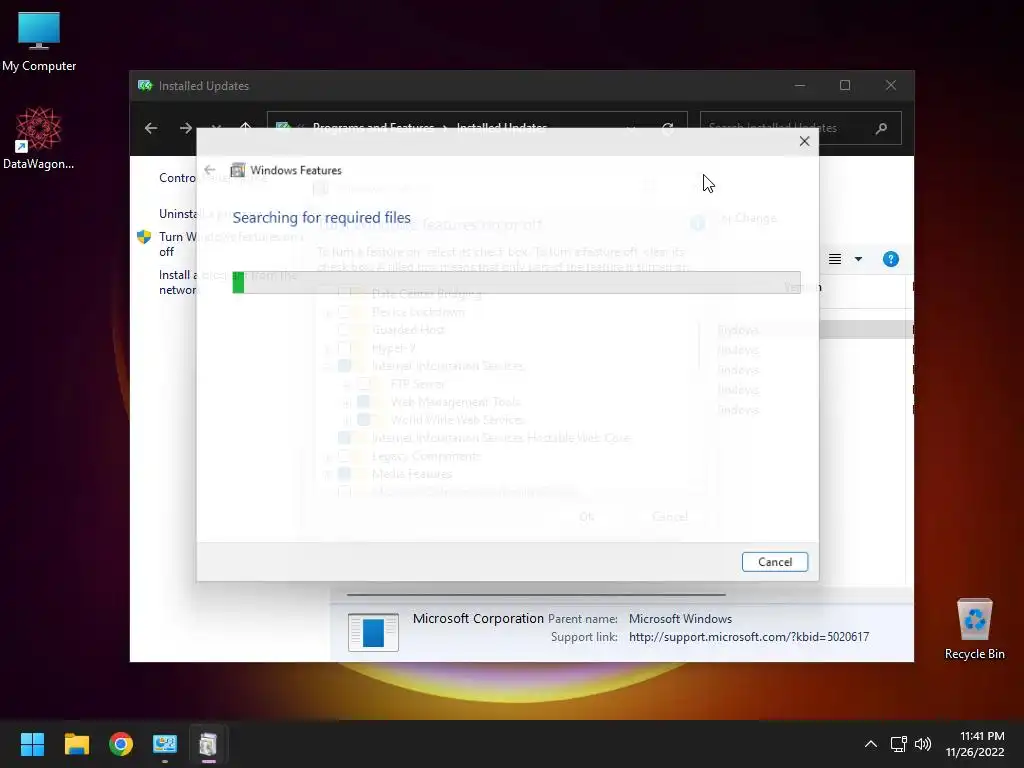Click the Microsoft Corporation update thumbnail

click(x=373, y=632)
